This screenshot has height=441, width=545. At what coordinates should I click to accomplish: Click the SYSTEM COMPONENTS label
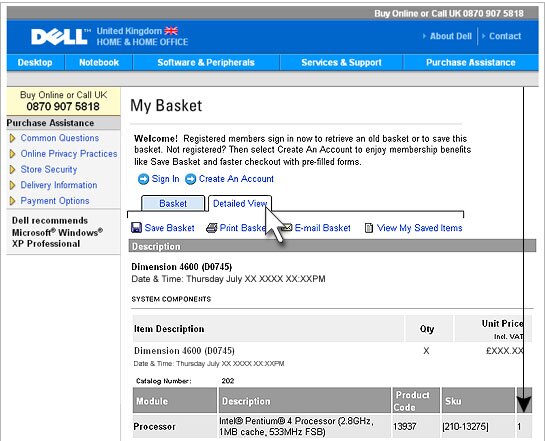(171, 299)
